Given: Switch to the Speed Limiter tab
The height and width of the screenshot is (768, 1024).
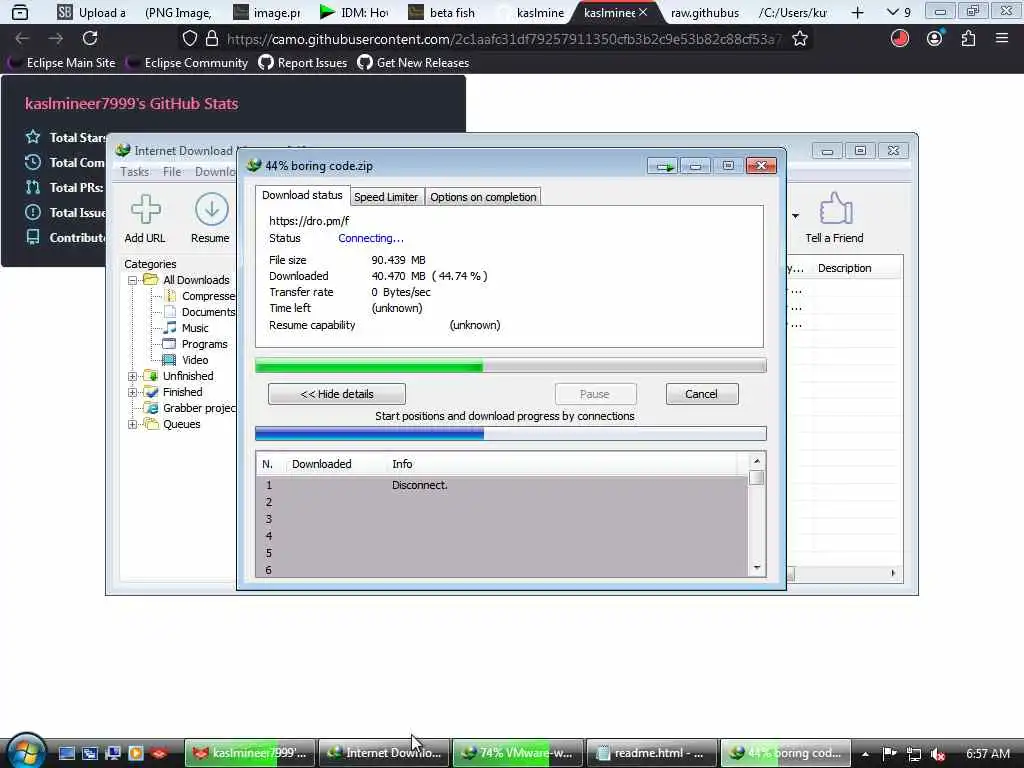Looking at the screenshot, I should point(386,197).
